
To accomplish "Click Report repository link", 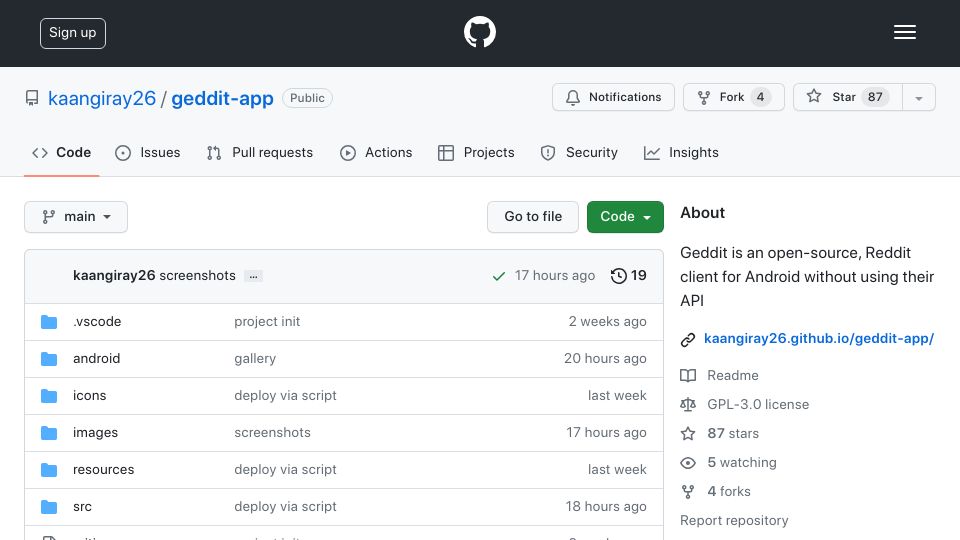I will (734, 520).
